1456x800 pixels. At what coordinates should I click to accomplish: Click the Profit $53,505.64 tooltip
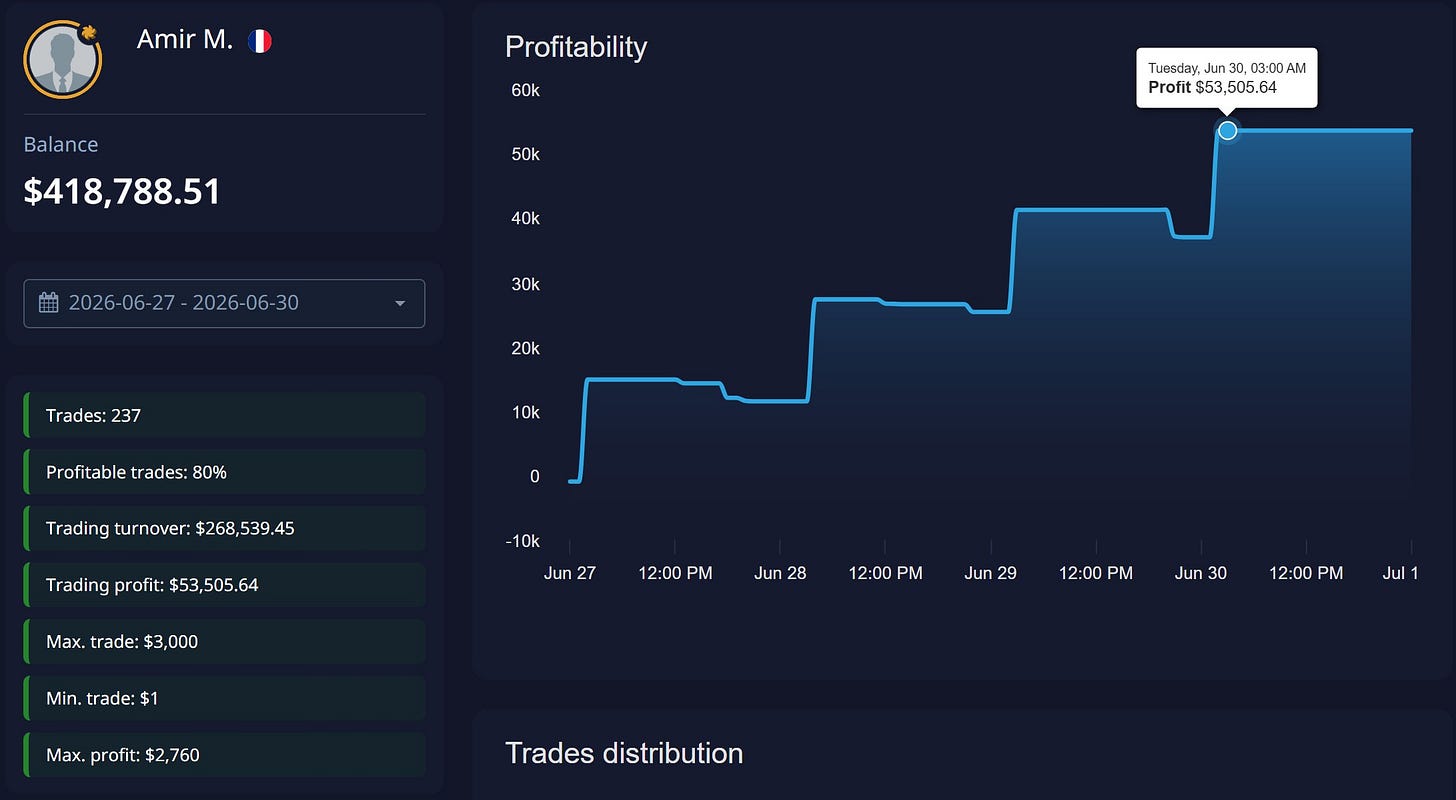(x=1227, y=78)
